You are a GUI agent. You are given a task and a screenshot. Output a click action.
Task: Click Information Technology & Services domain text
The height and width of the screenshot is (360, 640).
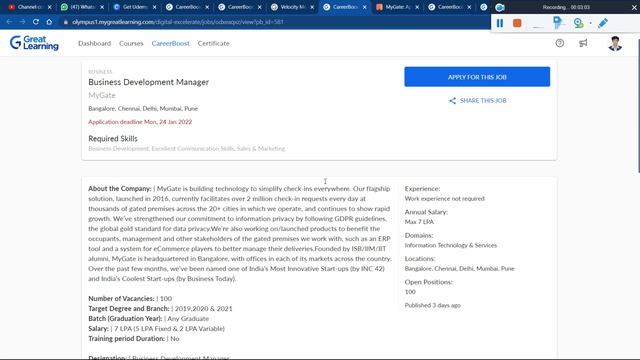(x=451, y=245)
